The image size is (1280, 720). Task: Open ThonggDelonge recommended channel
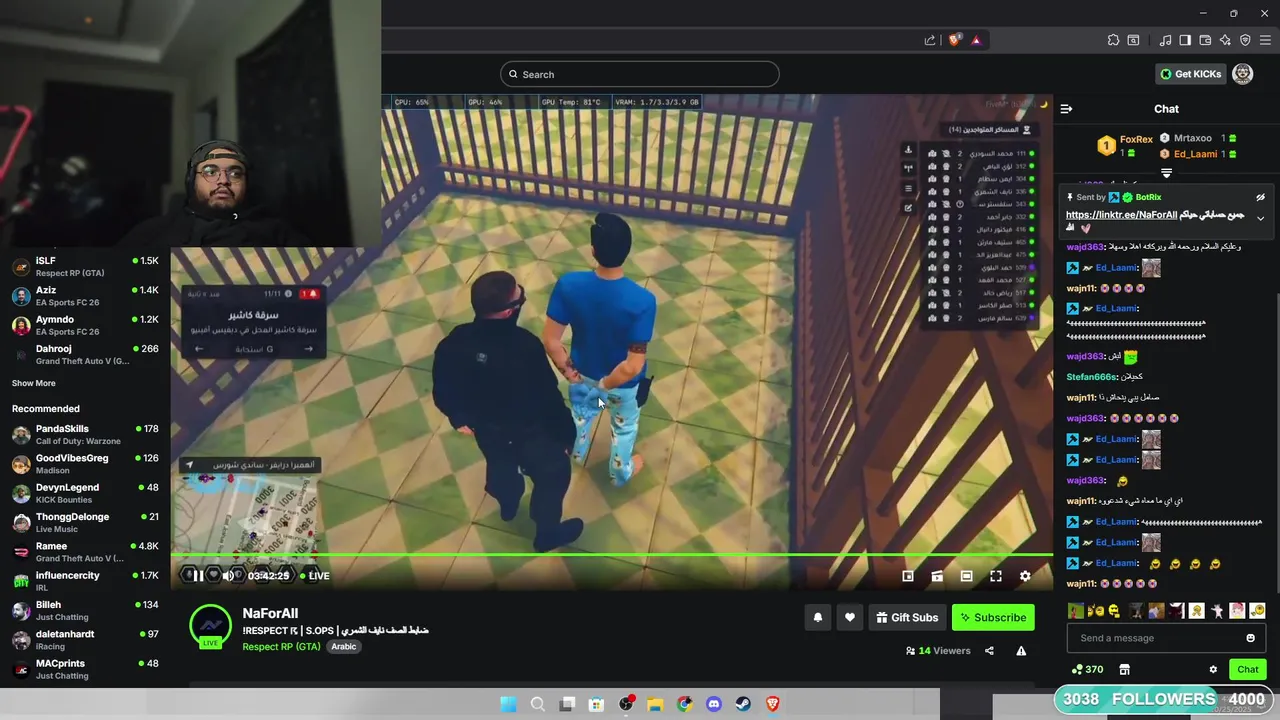[x=86, y=522]
